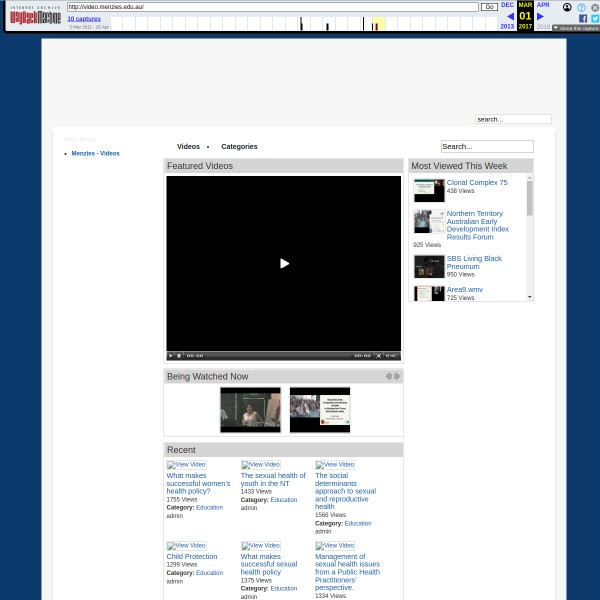600x600 pixels.
Task: Toggle fullscreen in the video player bar
Action: point(378,355)
